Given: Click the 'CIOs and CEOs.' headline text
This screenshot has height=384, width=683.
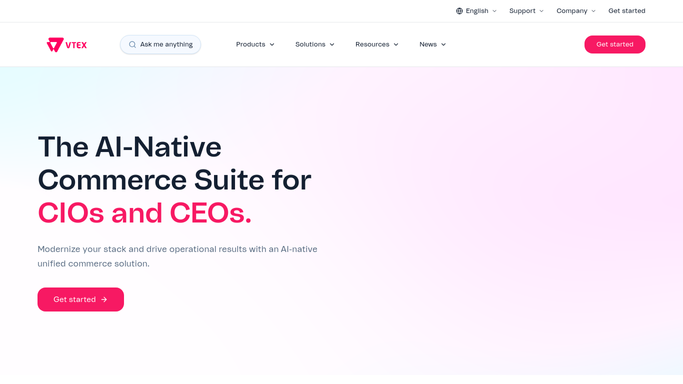Looking at the screenshot, I should point(145,213).
